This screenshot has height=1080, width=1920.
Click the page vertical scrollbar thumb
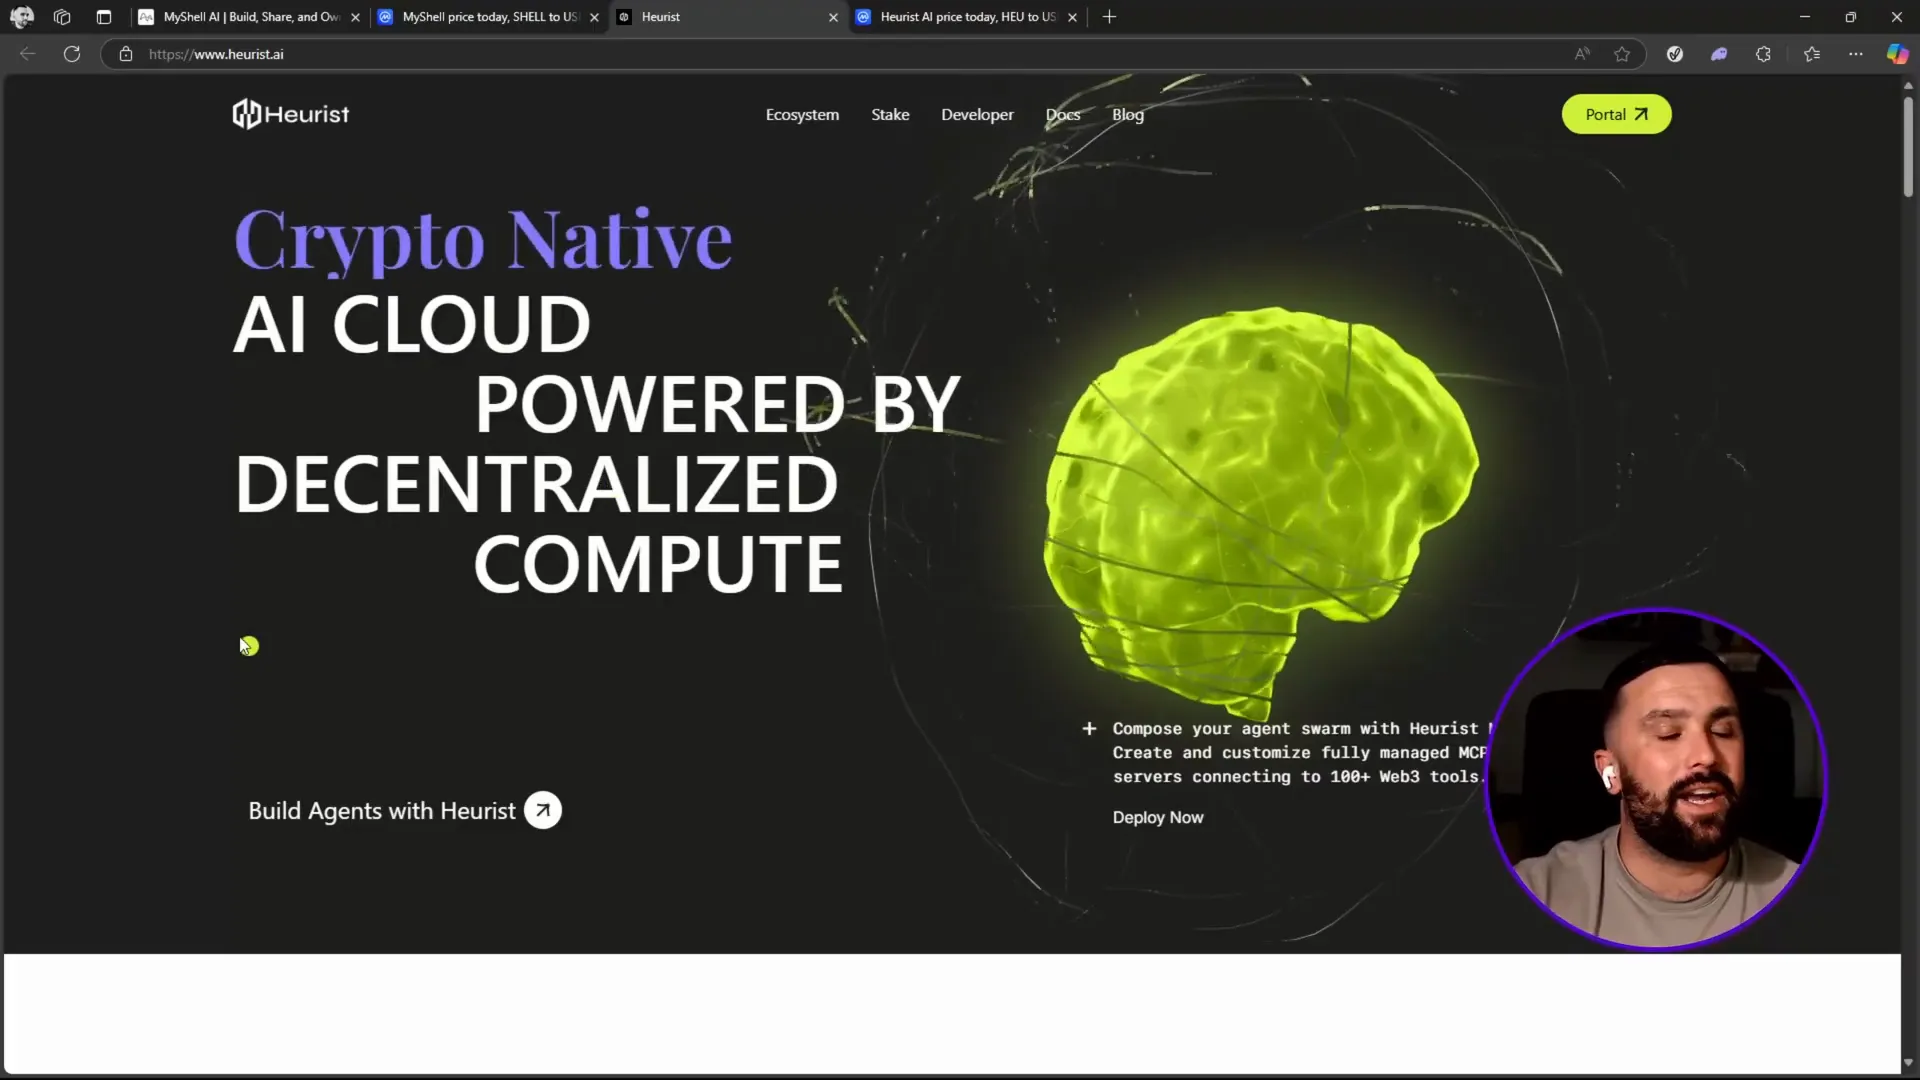1908,145
